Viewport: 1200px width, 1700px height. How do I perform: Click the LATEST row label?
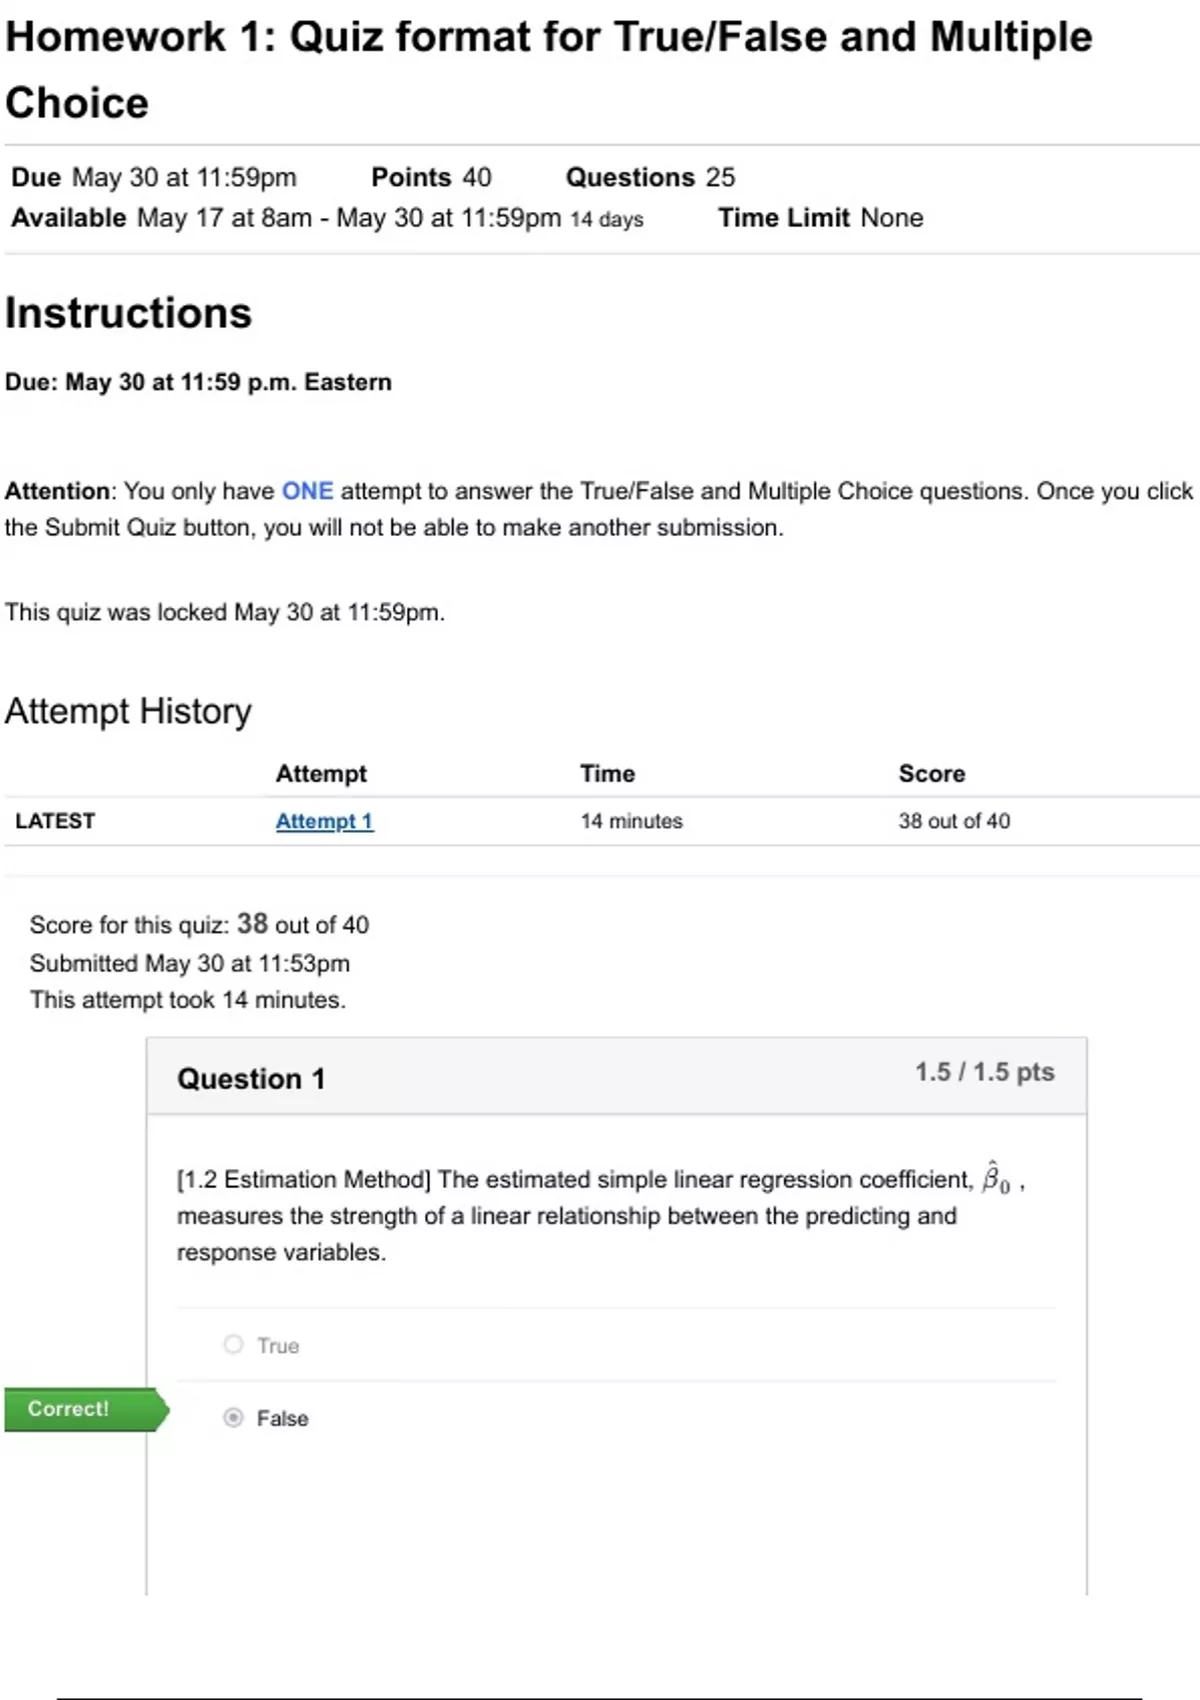point(55,821)
